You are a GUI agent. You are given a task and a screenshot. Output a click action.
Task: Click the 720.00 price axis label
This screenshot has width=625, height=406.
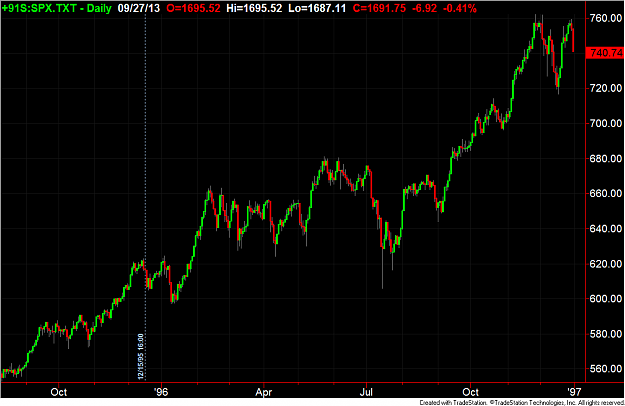click(606, 88)
